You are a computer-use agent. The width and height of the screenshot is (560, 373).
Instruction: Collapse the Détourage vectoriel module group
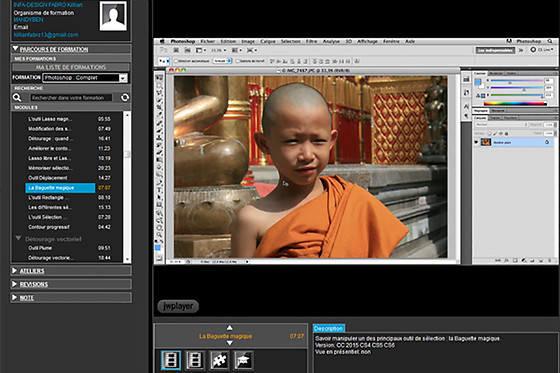click(x=18, y=238)
